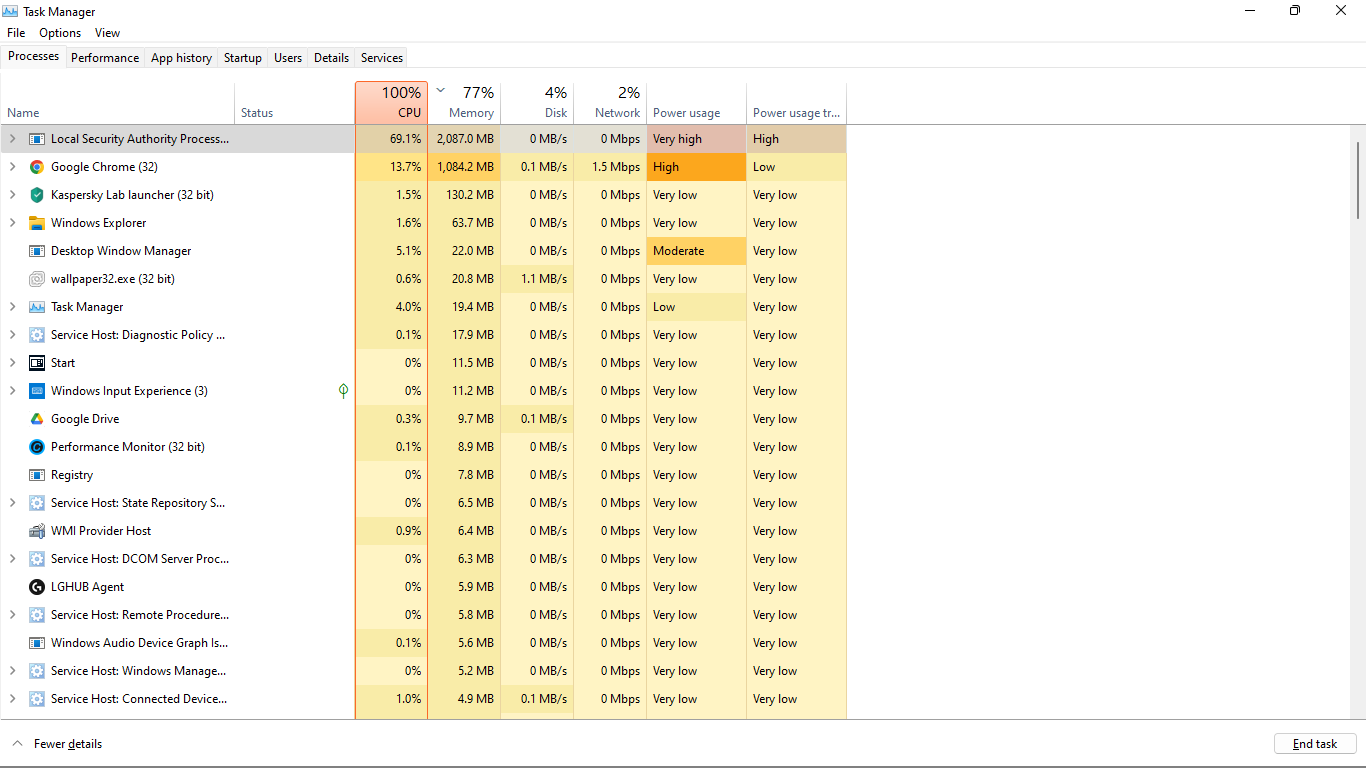Switch to the Services tab

click(x=382, y=58)
